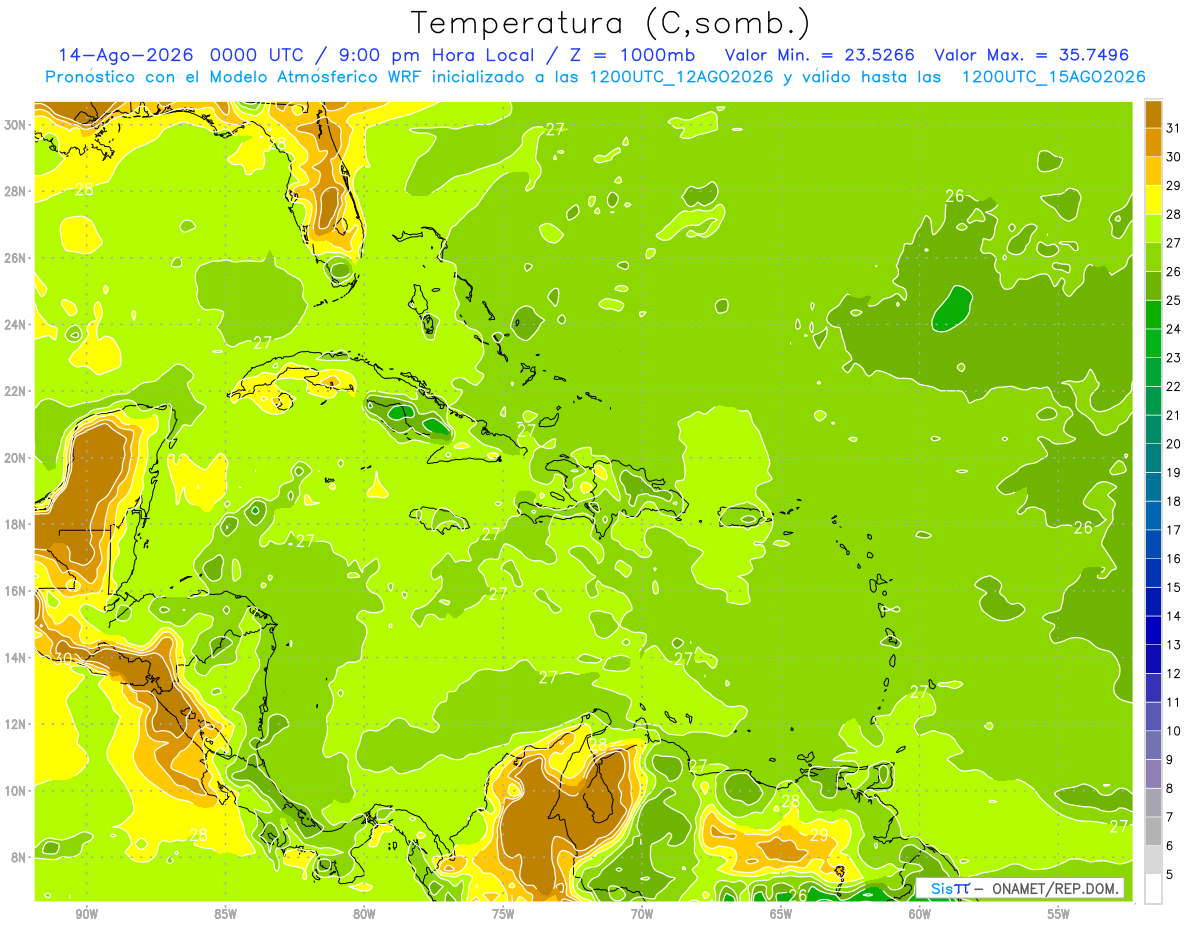Click the '75W' longitude axis label
This screenshot has height=927, width=1200.
pos(503,914)
